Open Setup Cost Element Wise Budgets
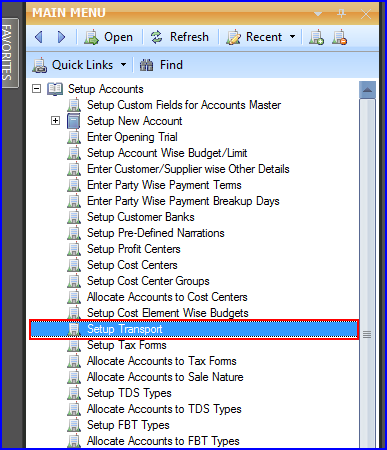This screenshot has width=387, height=450. point(168,313)
